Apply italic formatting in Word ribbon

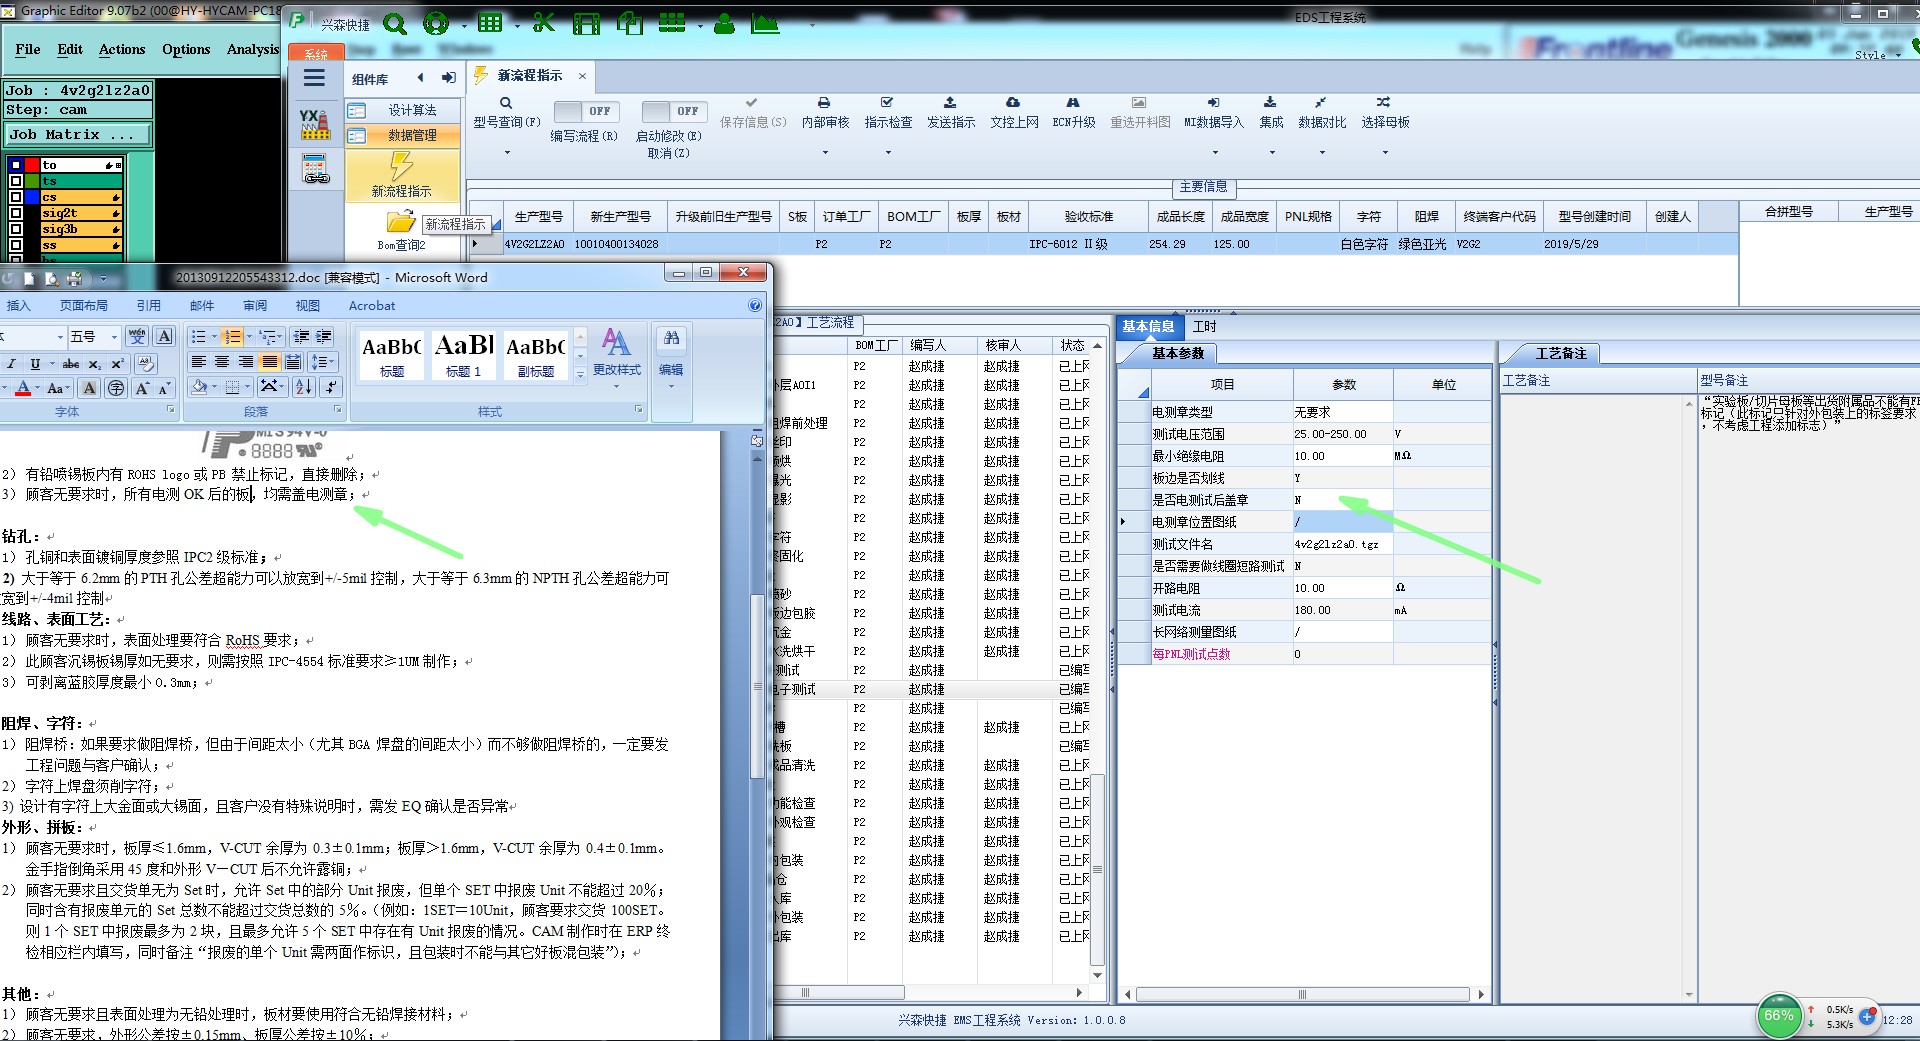point(12,364)
